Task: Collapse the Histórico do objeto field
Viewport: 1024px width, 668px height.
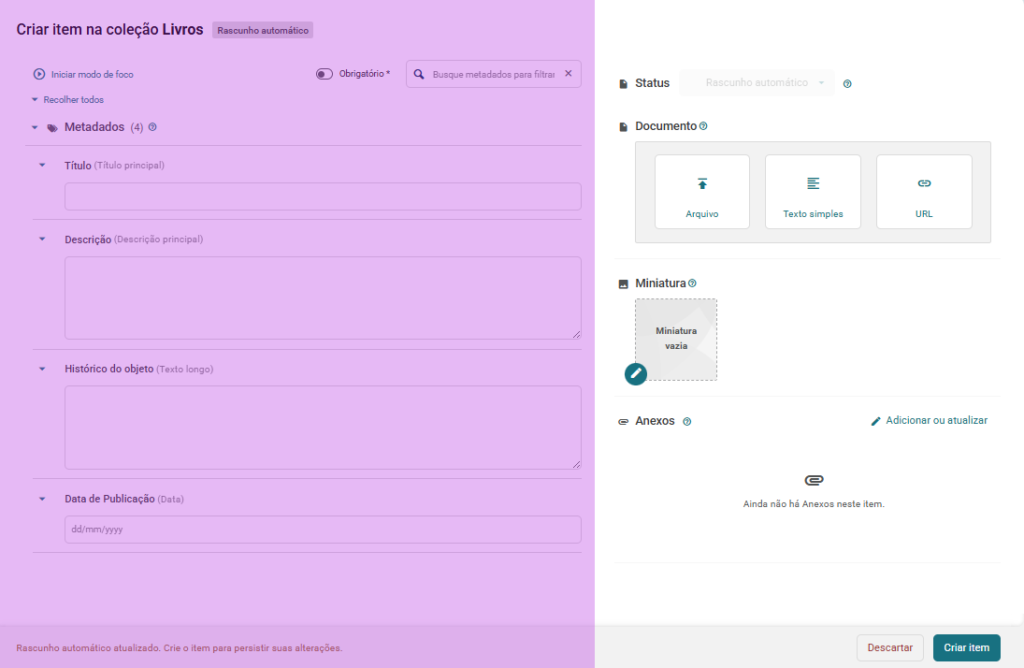Action: click(x=42, y=369)
